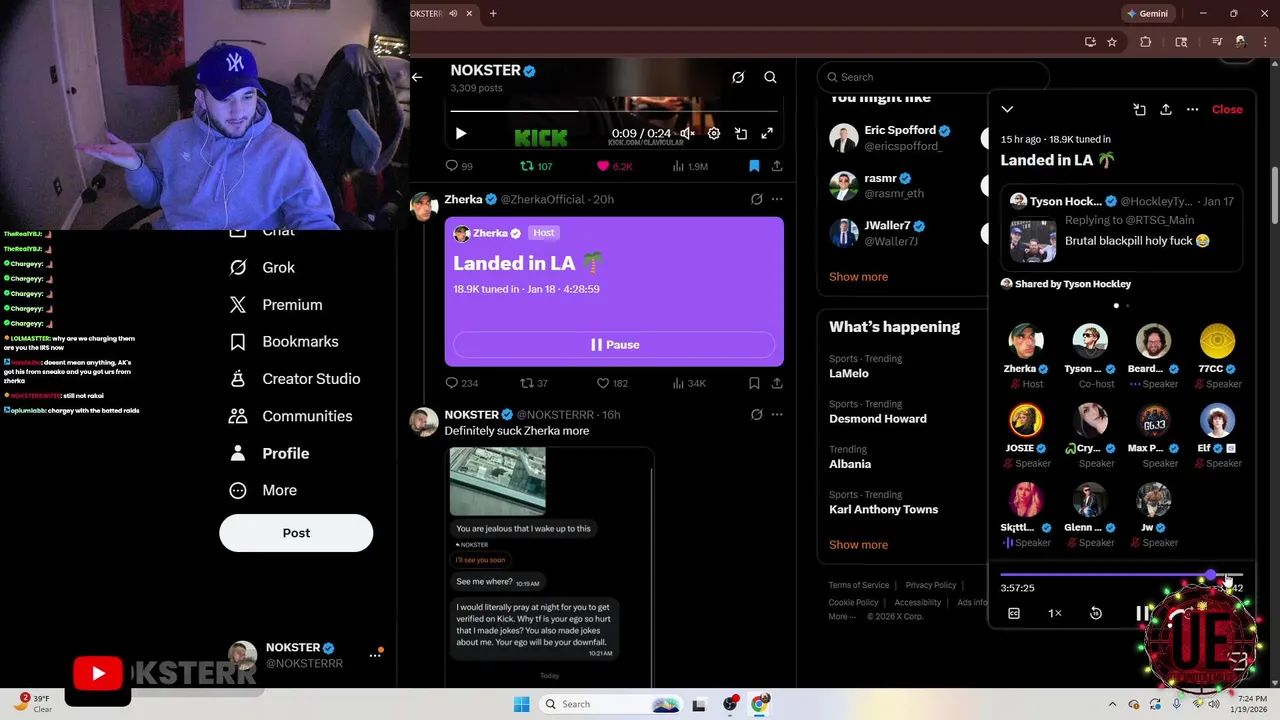Open the video settings gear
1280x720 pixels.
[x=714, y=133]
